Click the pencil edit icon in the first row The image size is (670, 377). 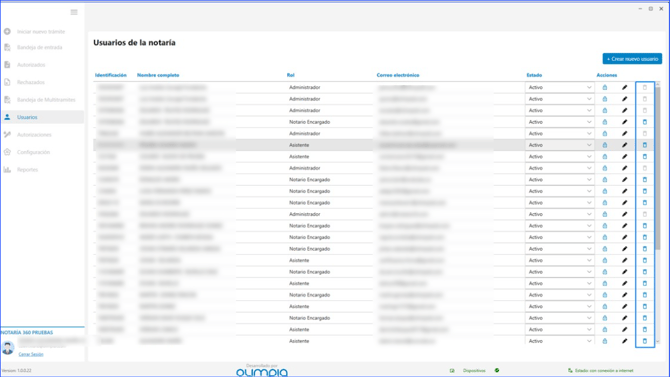tap(625, 87)
